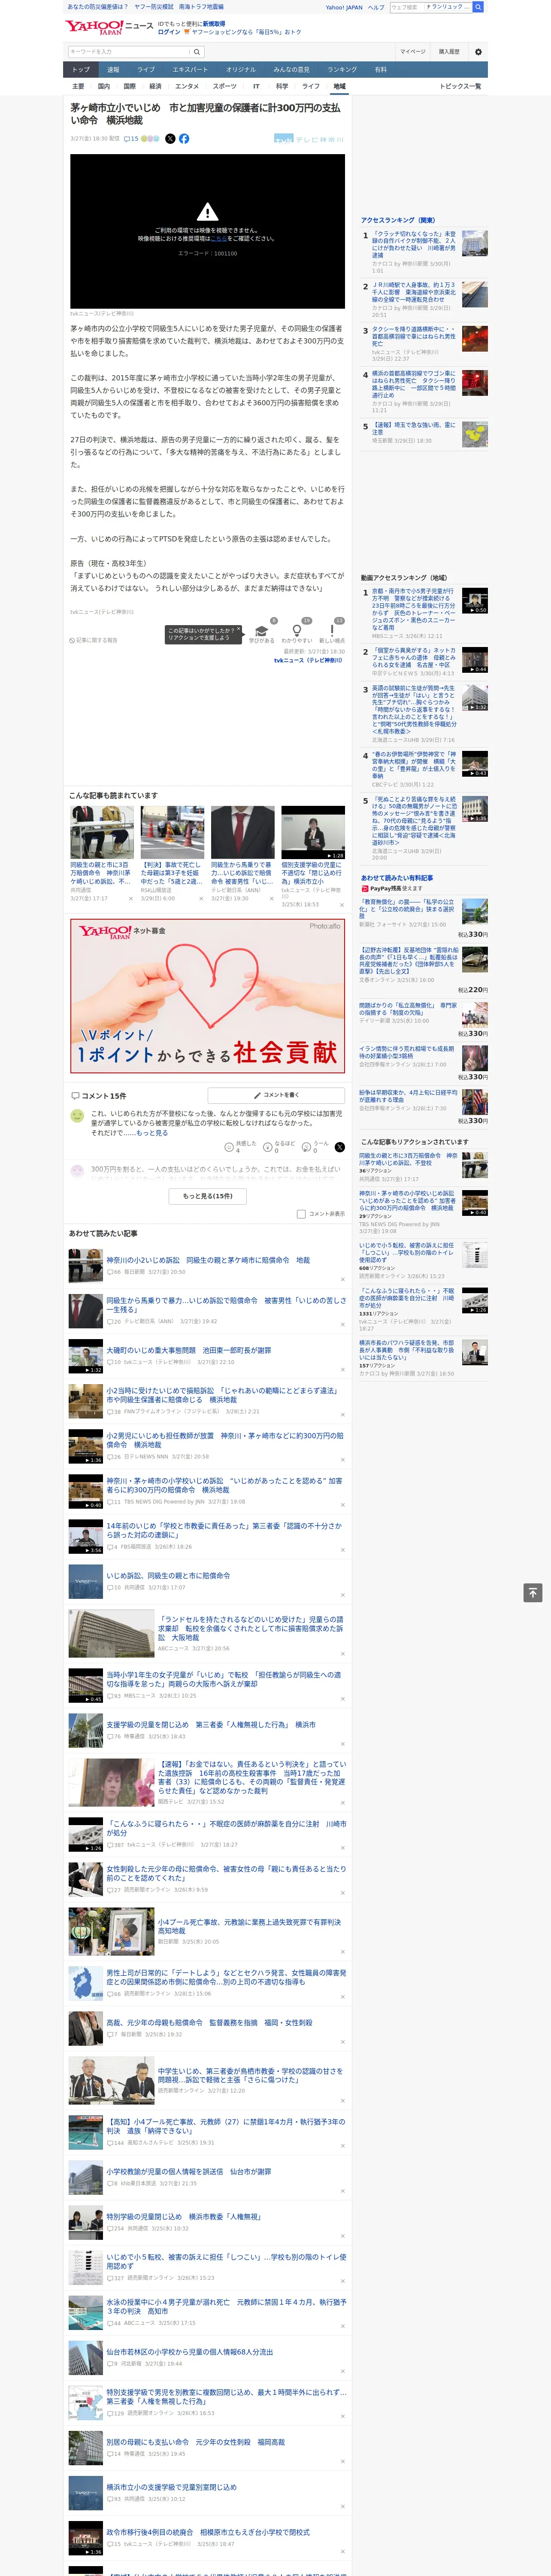
Task: Click the わかりやすい lightbulb reaction
Action: coord(297,632)
